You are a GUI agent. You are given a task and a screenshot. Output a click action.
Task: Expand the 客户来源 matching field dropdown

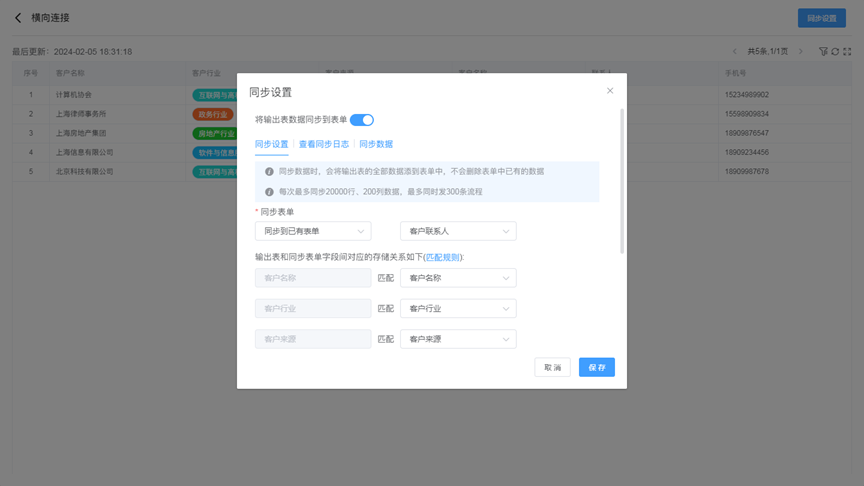[458, 339]
